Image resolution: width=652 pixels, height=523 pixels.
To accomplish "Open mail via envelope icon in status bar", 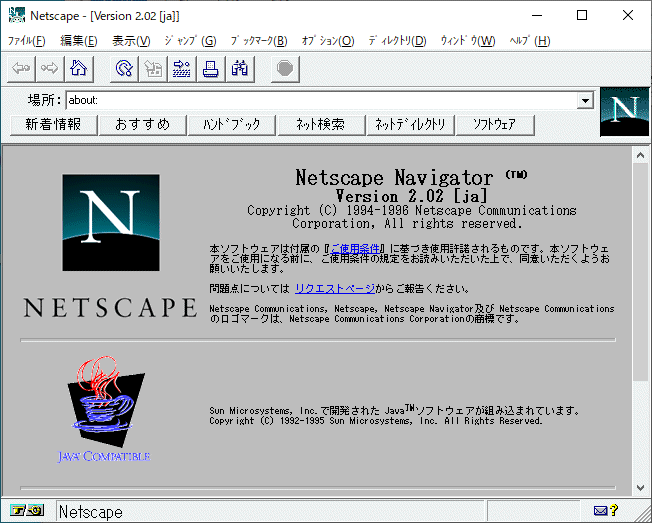I will click(x=600, y=511).
